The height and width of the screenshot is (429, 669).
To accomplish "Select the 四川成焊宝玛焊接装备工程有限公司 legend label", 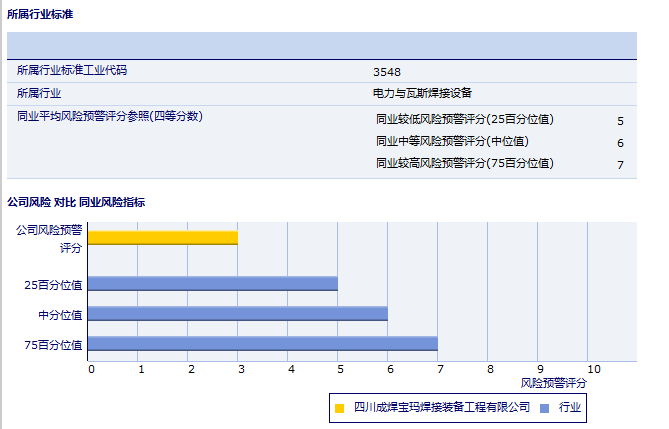I will pyautogui.click(x=441, y=408).
